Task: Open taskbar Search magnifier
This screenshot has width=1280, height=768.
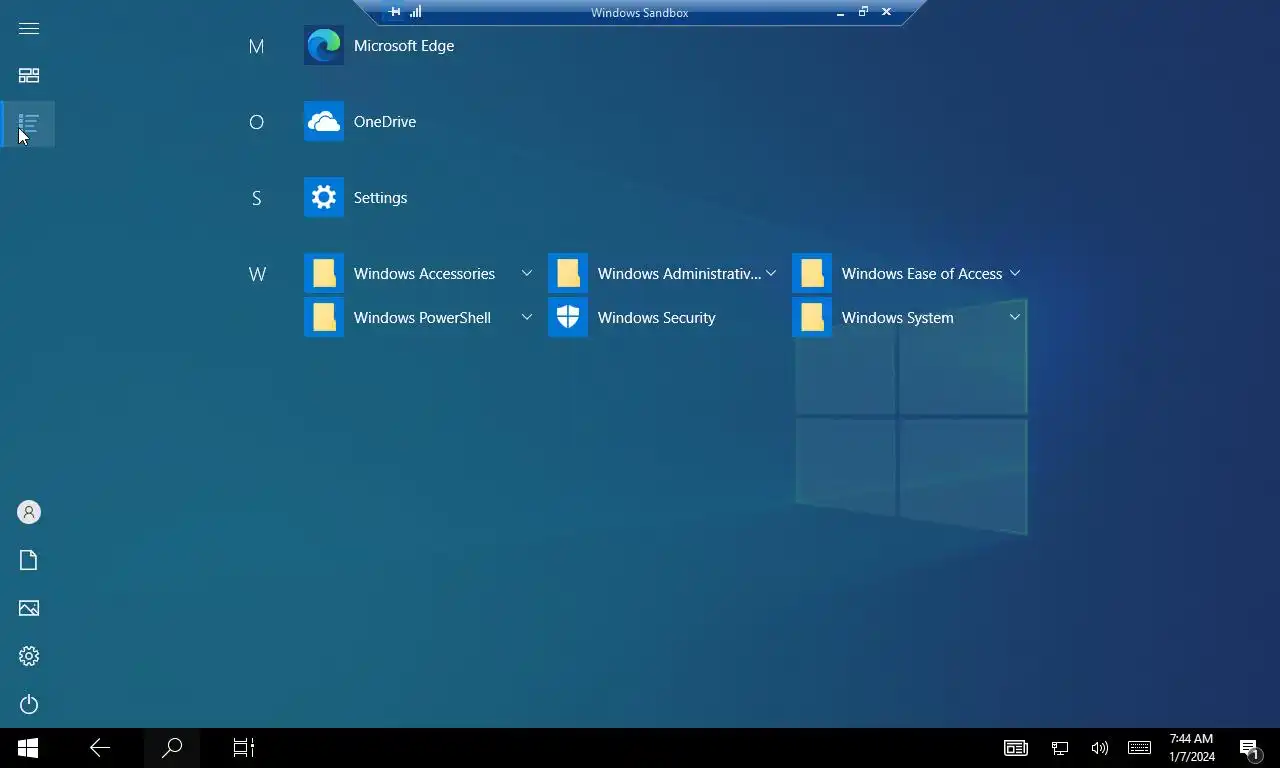Action: click(172, 748)
